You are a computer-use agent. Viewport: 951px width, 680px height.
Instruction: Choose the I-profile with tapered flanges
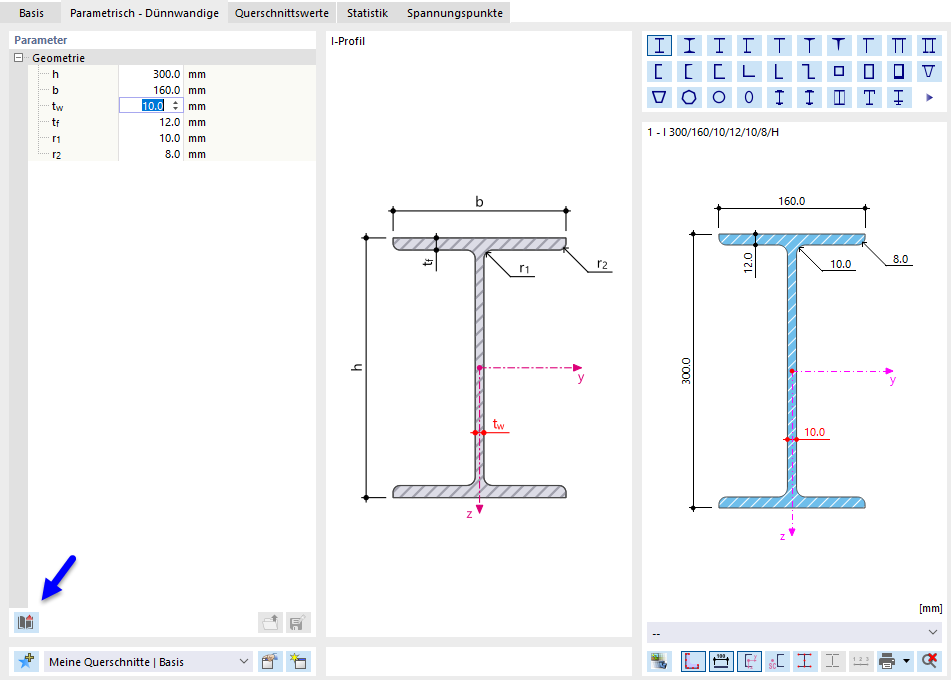689,45
